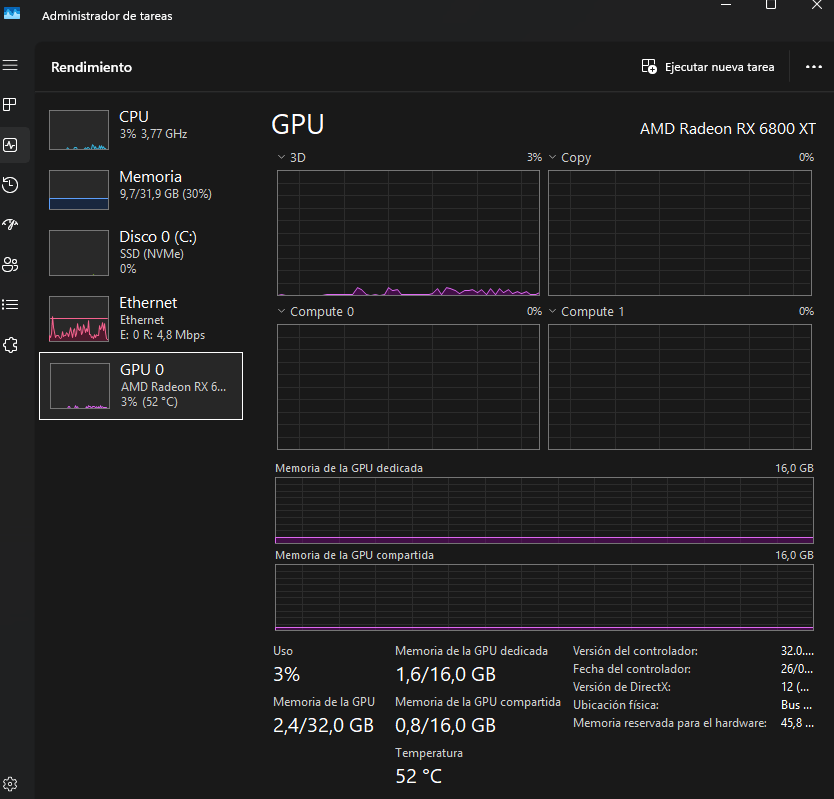Open the Details list icon

(x=10, y=304)
